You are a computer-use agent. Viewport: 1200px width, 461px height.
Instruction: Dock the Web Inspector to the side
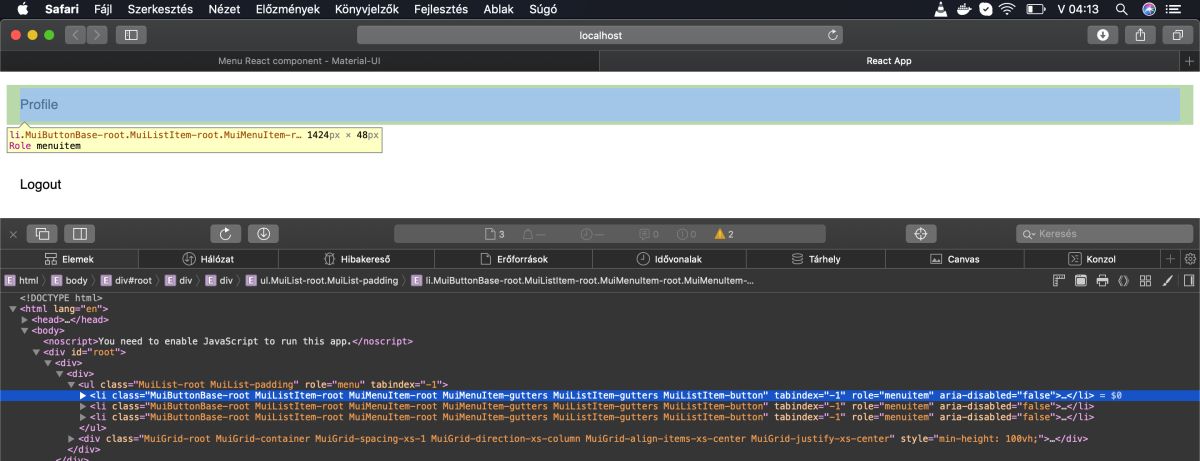pos(79,234)
